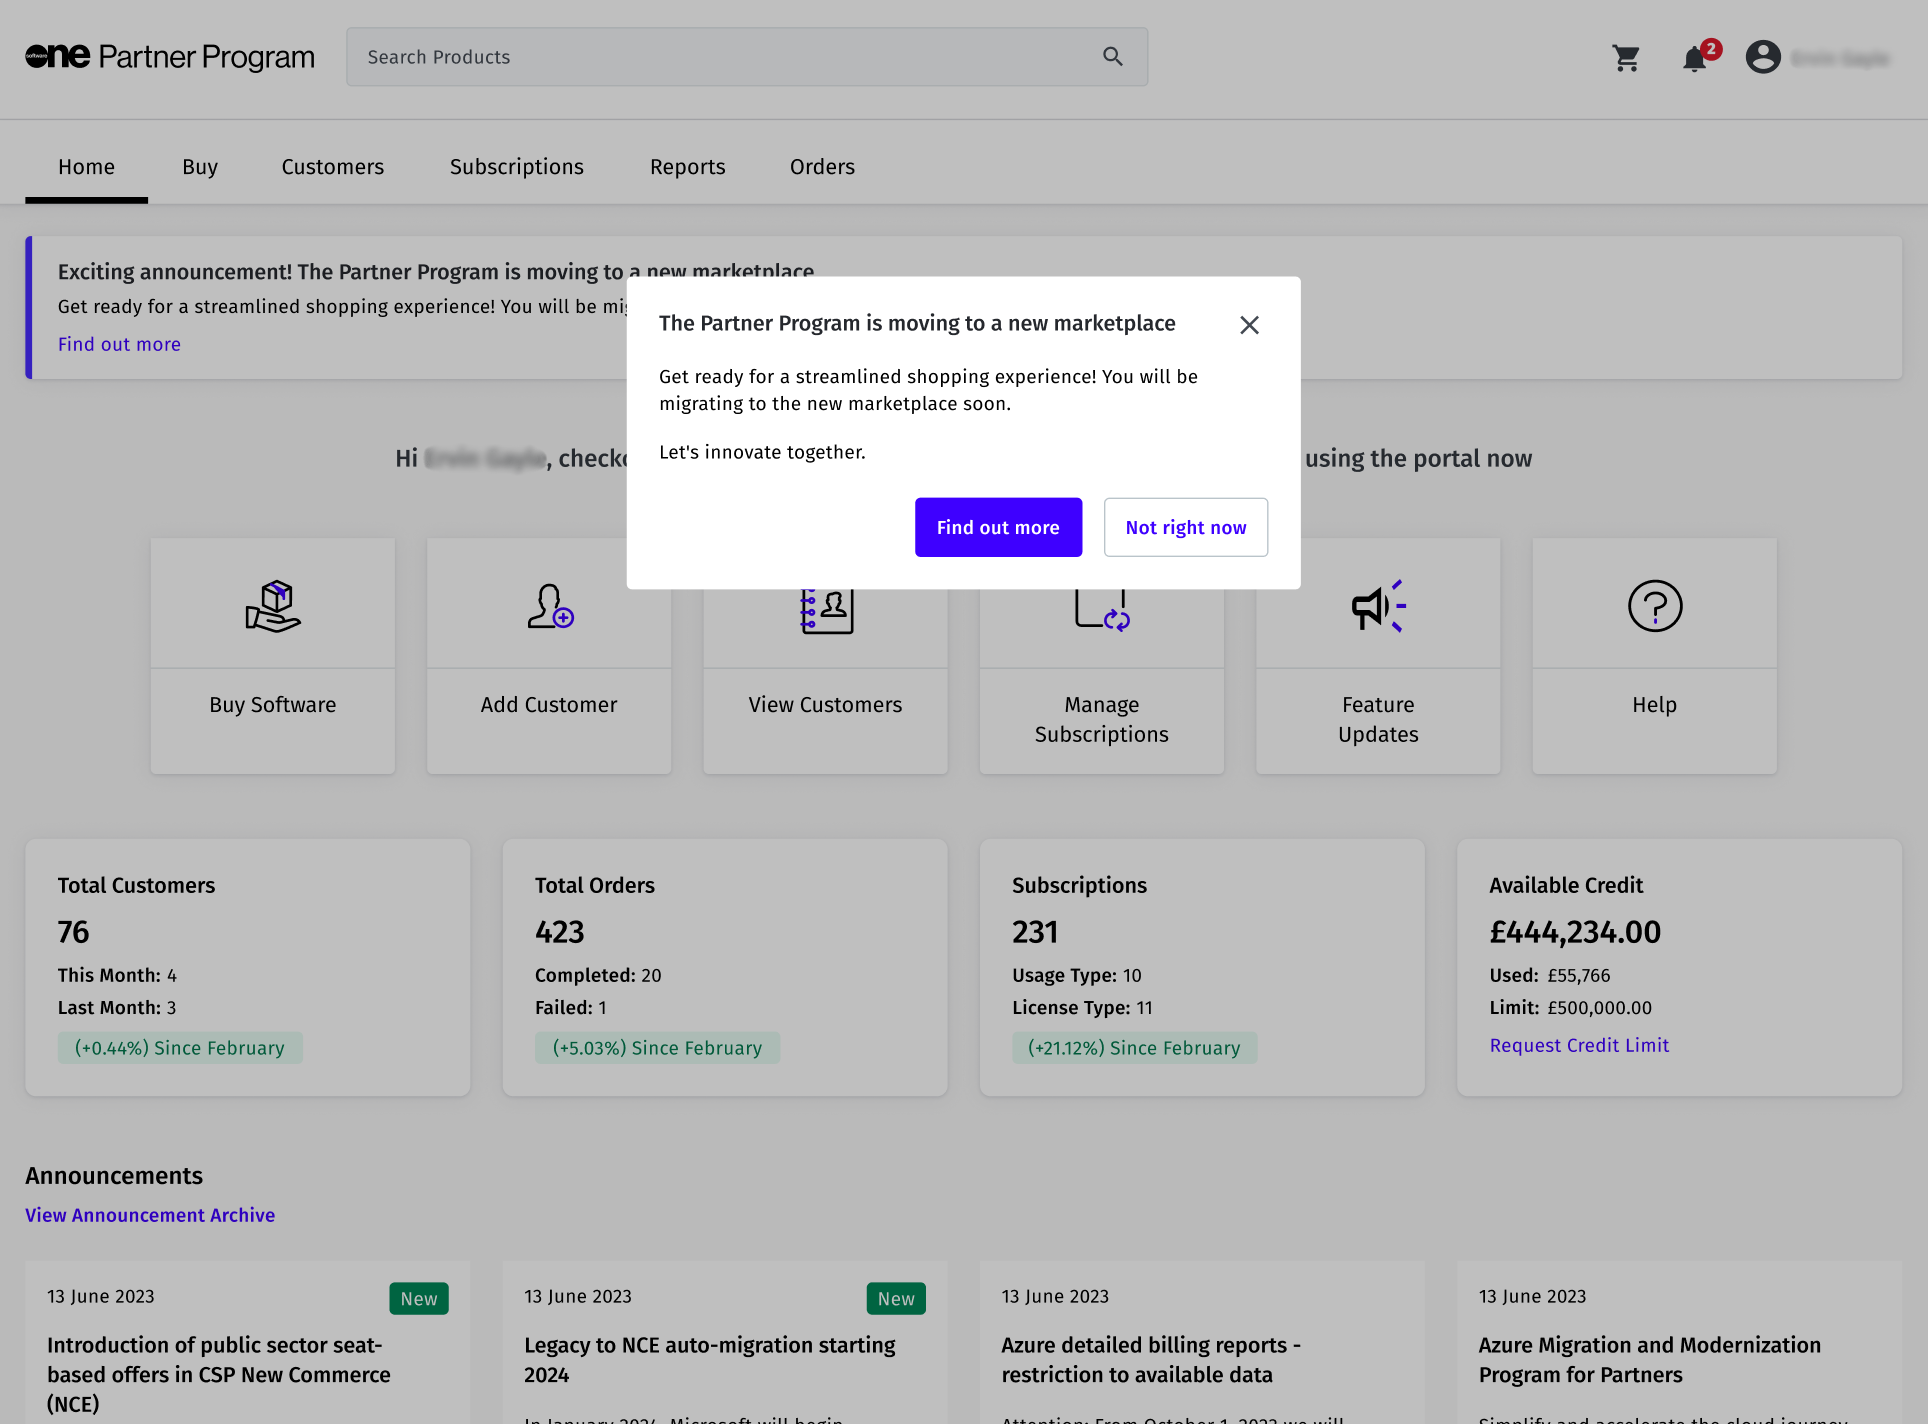Open the Request Credit Limit link
This screenshot has height=1424, width=1928.
(1579, 1045)
